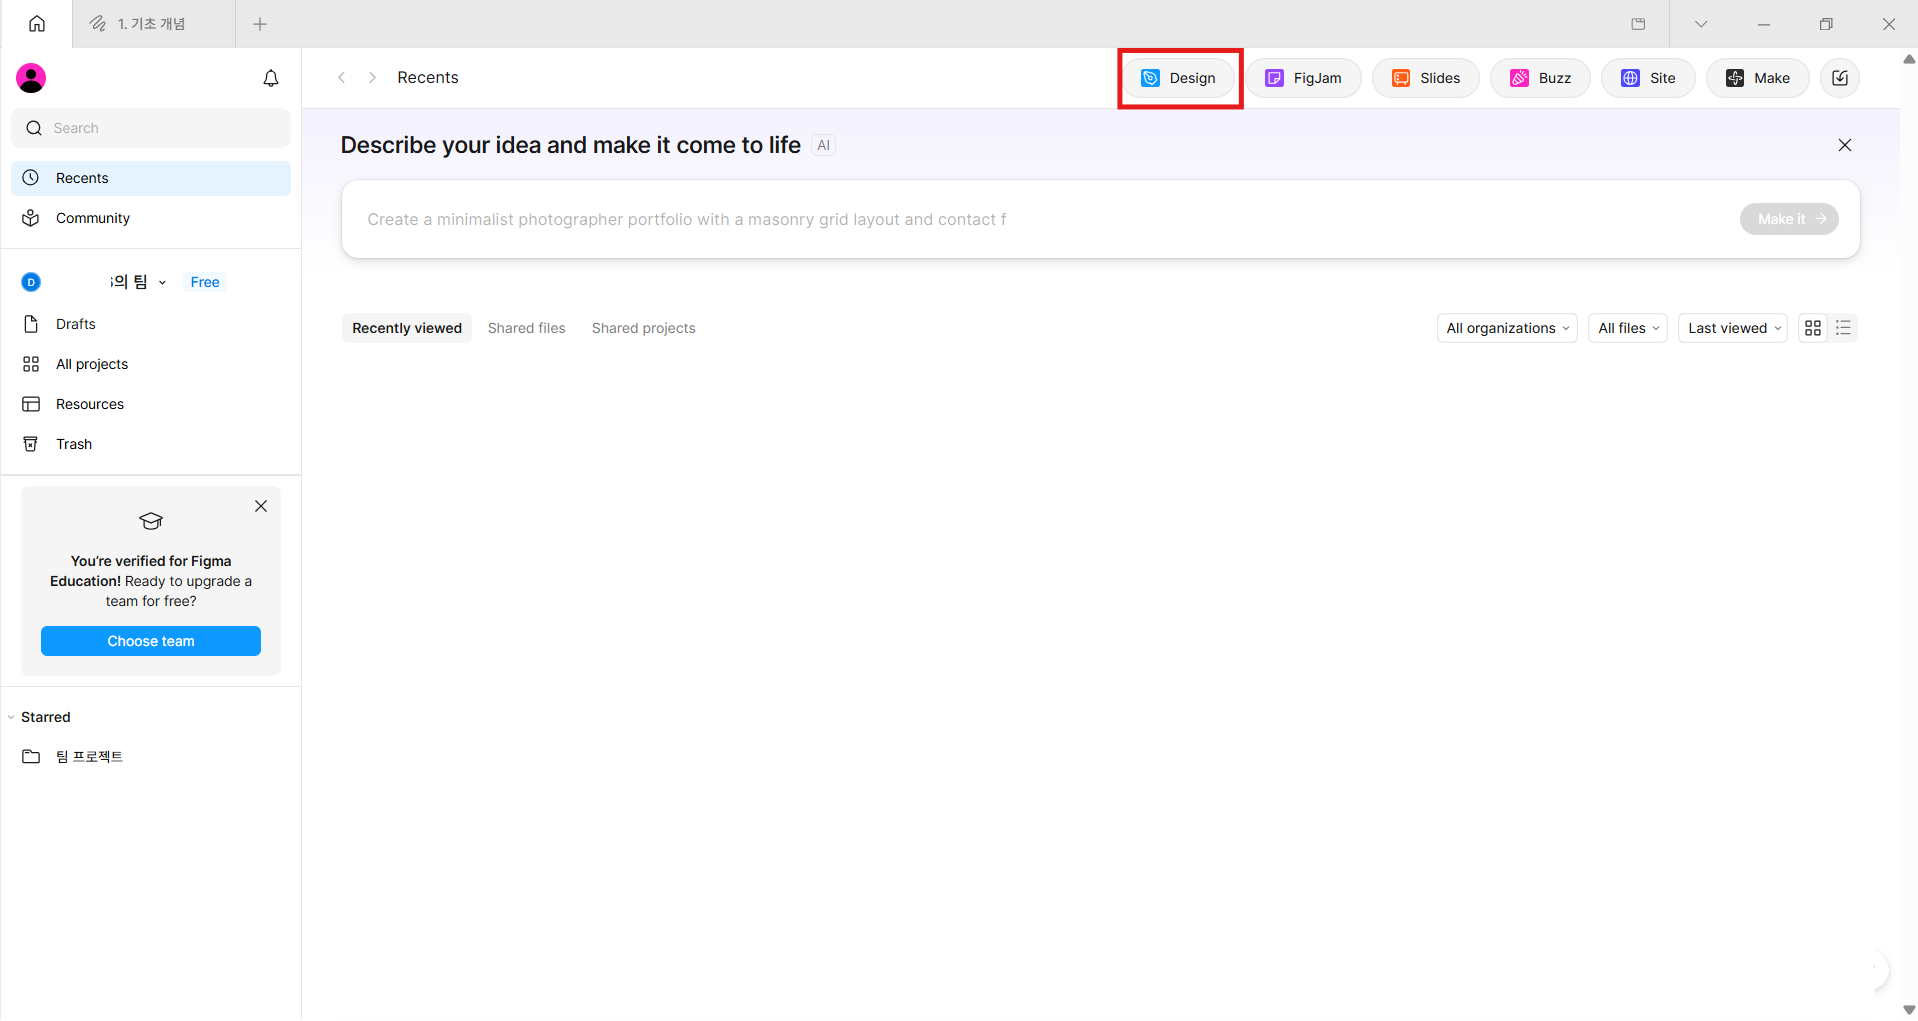
Task: Create a new Slides deck
Action: (1426, 78)
